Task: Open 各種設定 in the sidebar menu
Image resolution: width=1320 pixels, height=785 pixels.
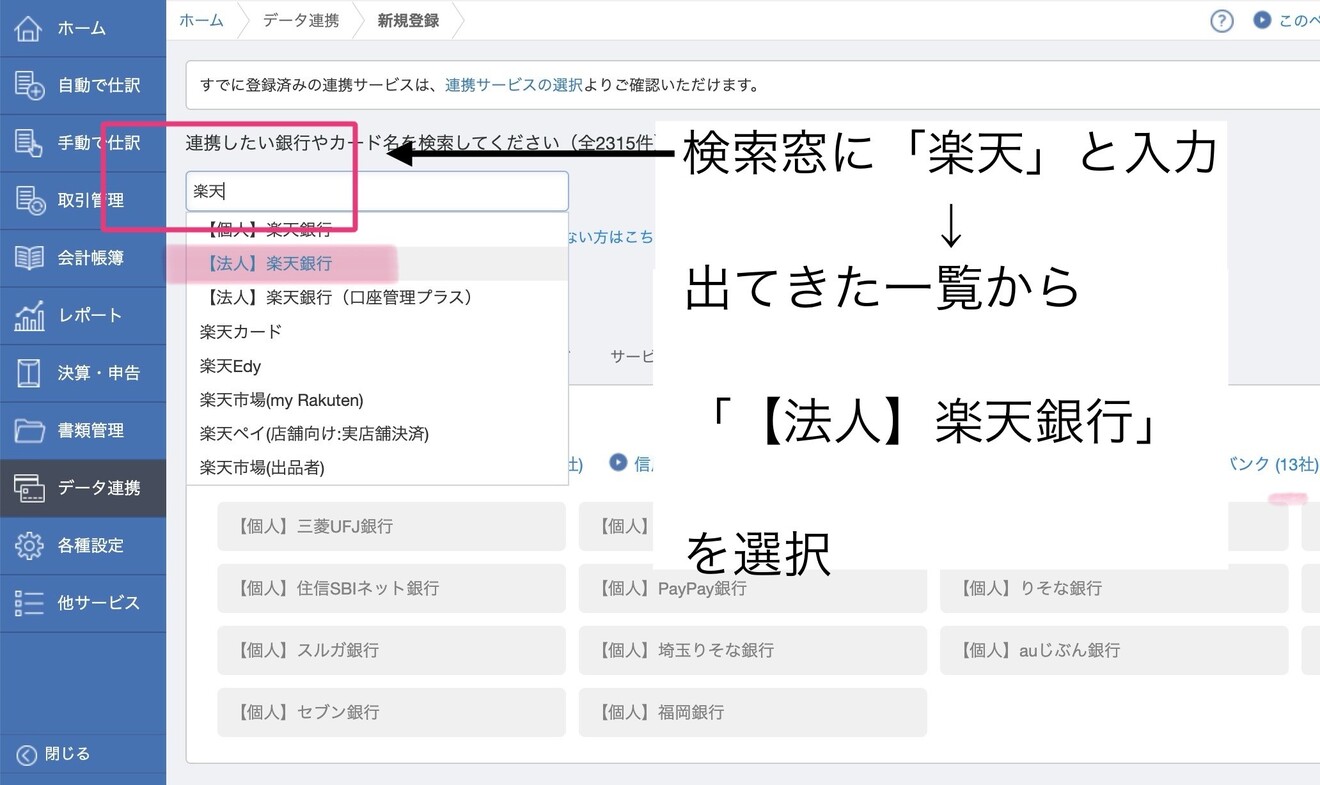Action: [83, 546]
